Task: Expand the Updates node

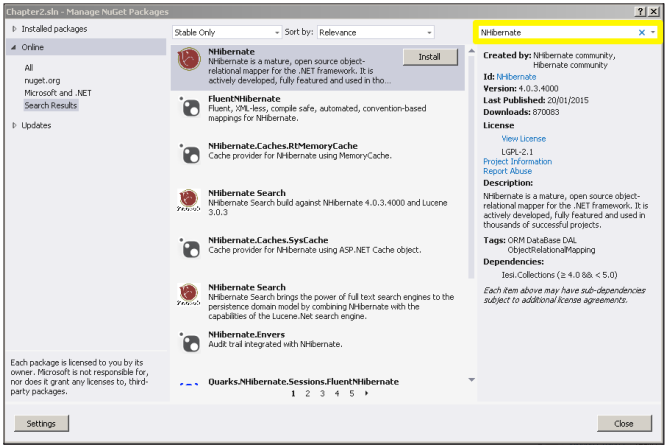Action: pos(14,125)
